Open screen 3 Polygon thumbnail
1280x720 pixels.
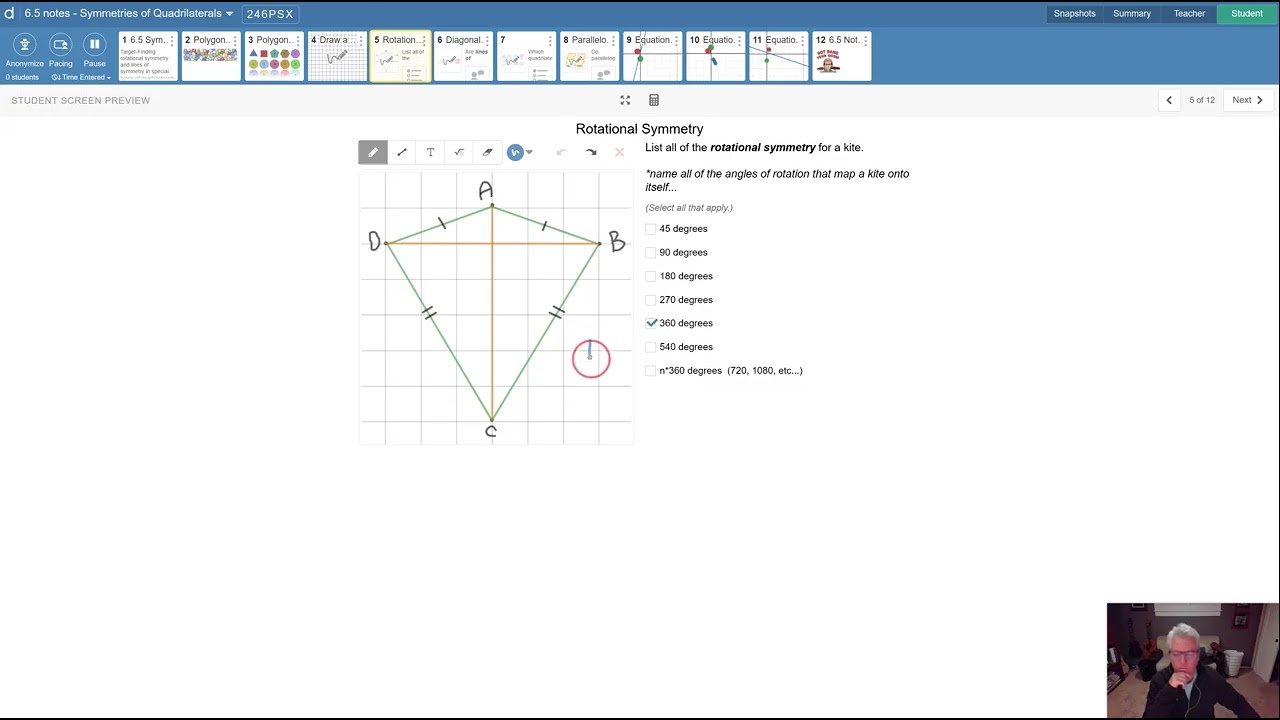[274, 56]
